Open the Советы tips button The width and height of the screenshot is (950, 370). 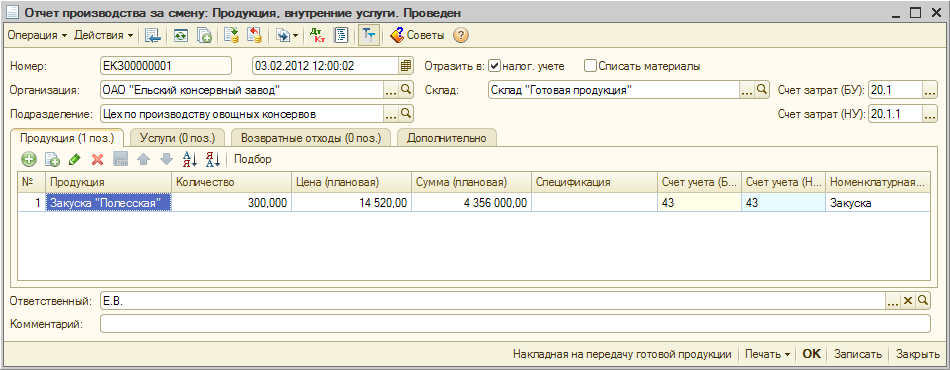coord(417,36)
